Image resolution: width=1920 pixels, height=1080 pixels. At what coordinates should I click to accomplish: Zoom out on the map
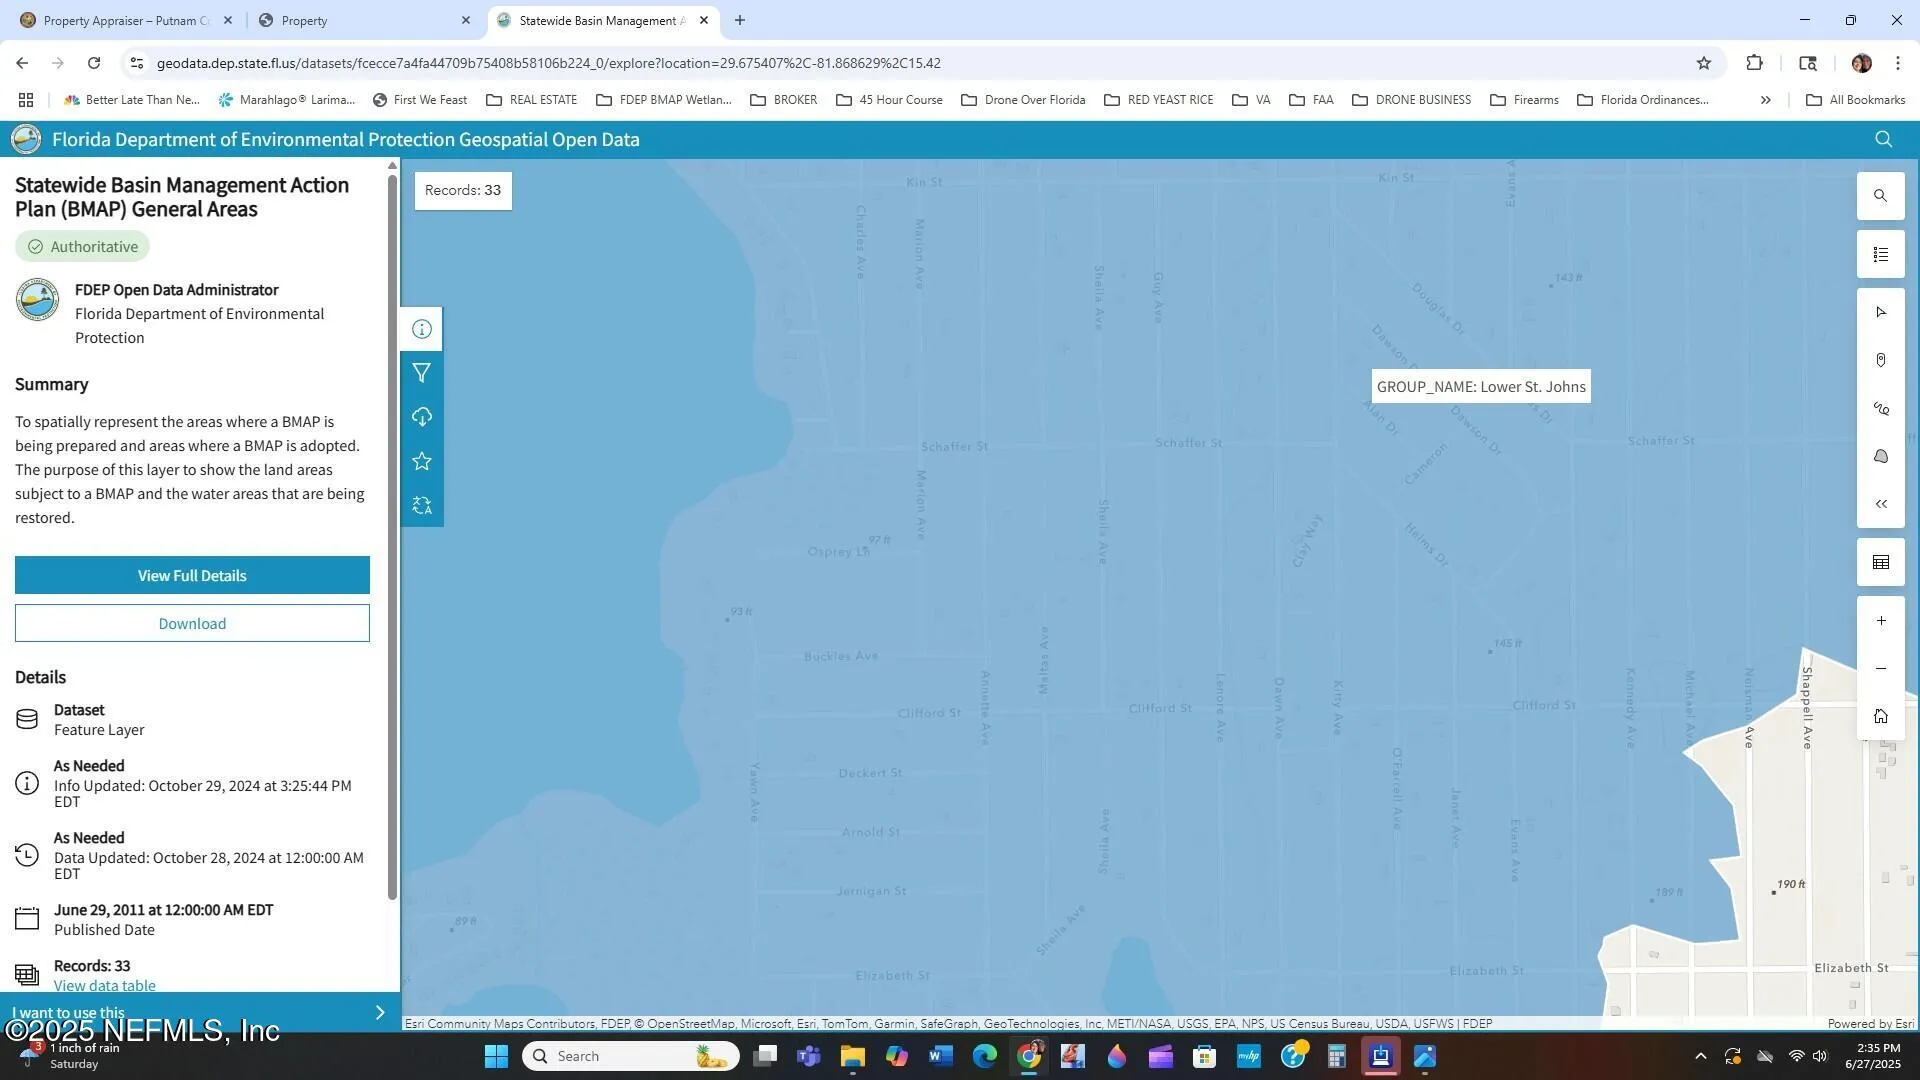pos(1880,668)
